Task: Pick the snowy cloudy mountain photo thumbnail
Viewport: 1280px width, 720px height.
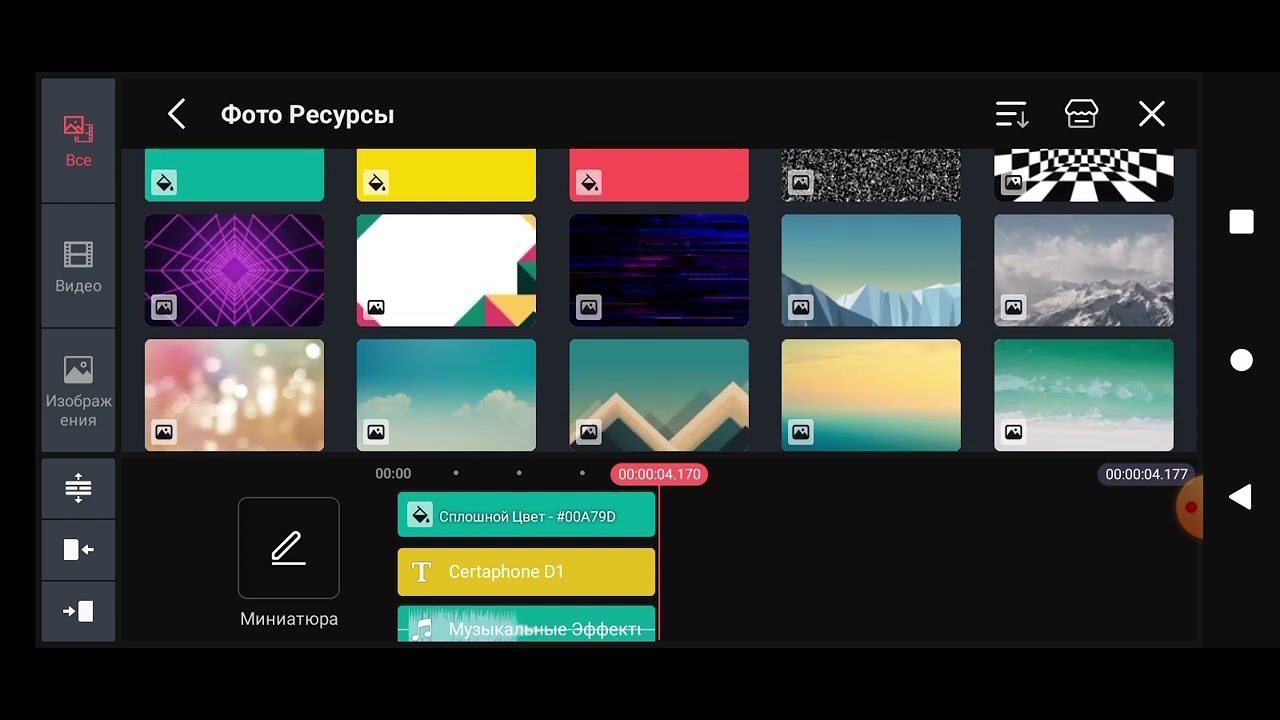Action: (1084, 270)
